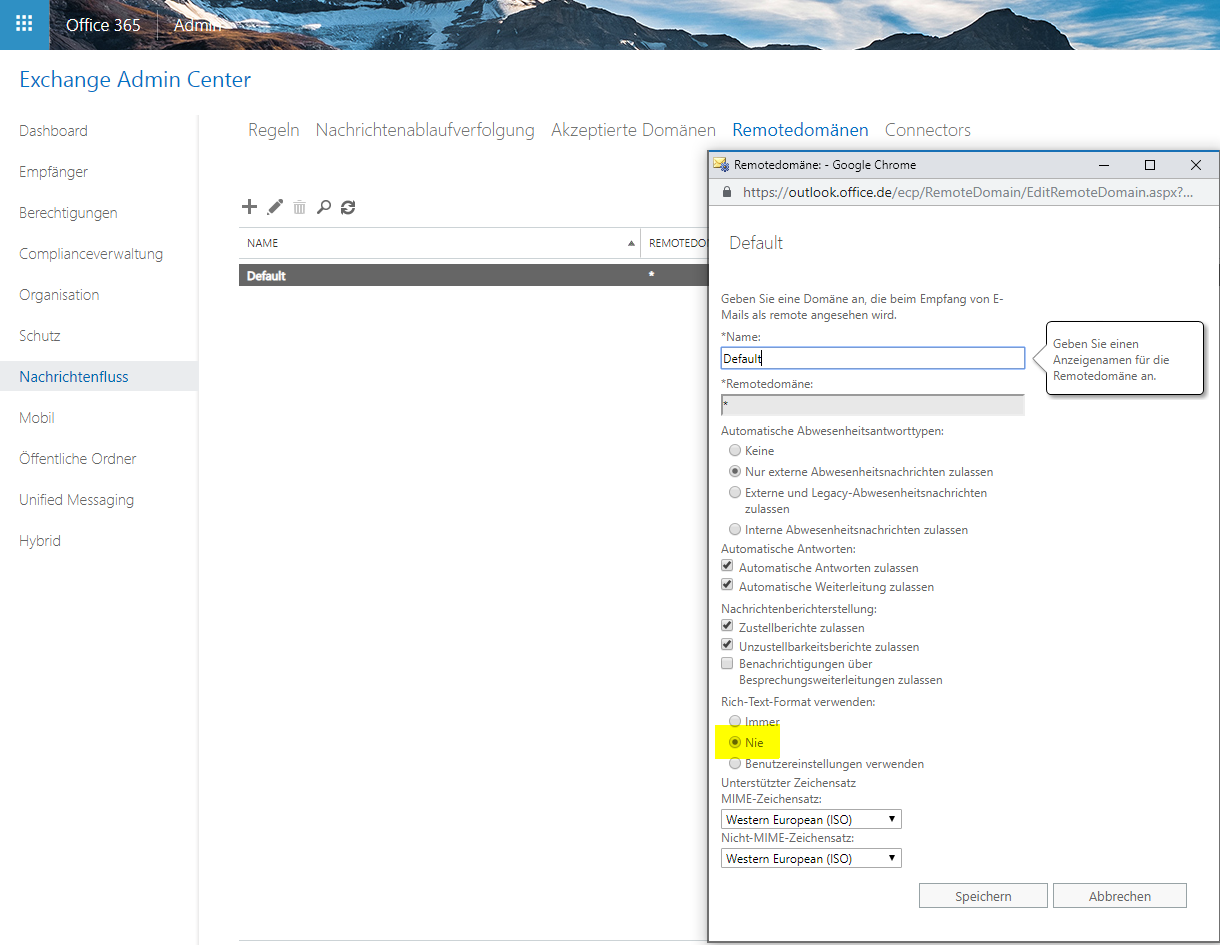Click the Admin header link

coord(197,25)
